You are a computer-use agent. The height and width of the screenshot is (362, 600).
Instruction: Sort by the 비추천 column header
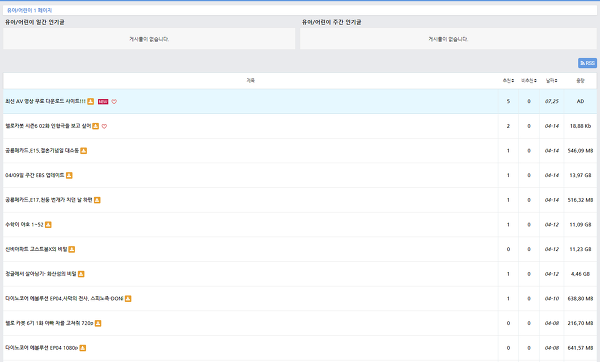(x=529, y=80)
